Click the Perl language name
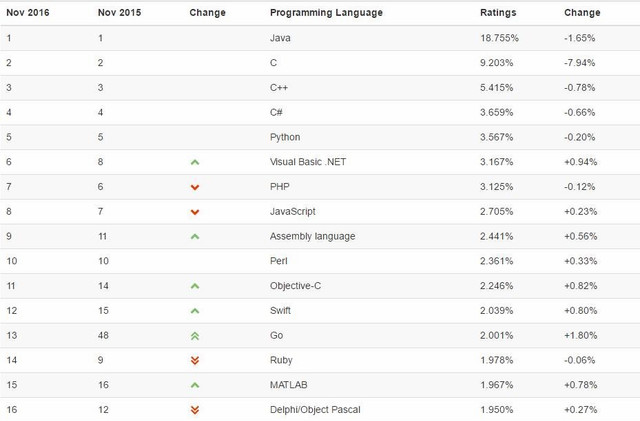The width and height of the screenshot is (640, 421). (x=280, y=261)
